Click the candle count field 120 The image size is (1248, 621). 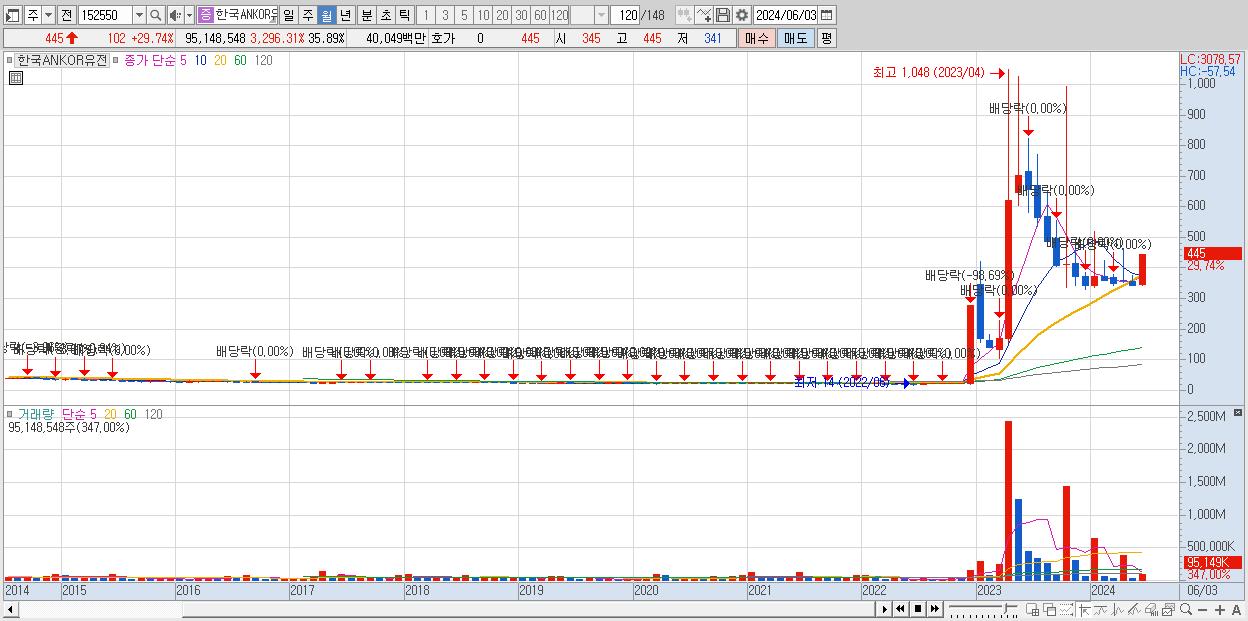[626, 15]
